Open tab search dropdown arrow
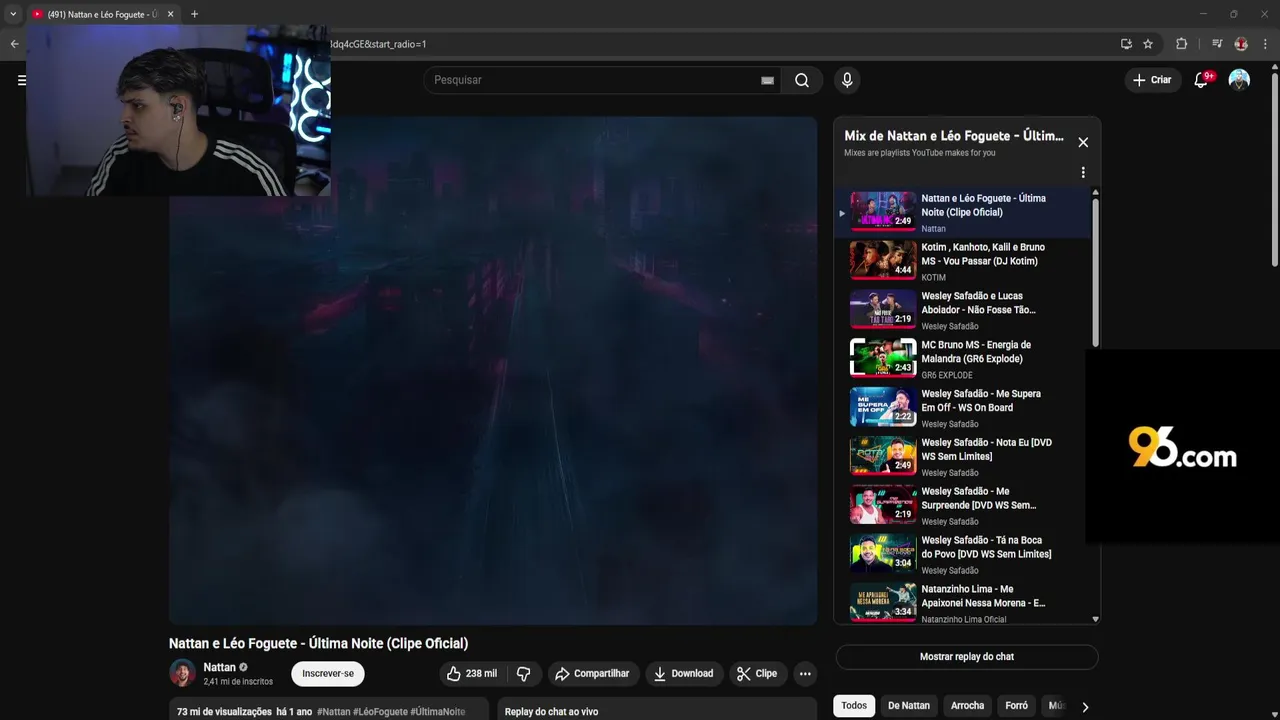The image size is (1280, 720). (13, 14)
